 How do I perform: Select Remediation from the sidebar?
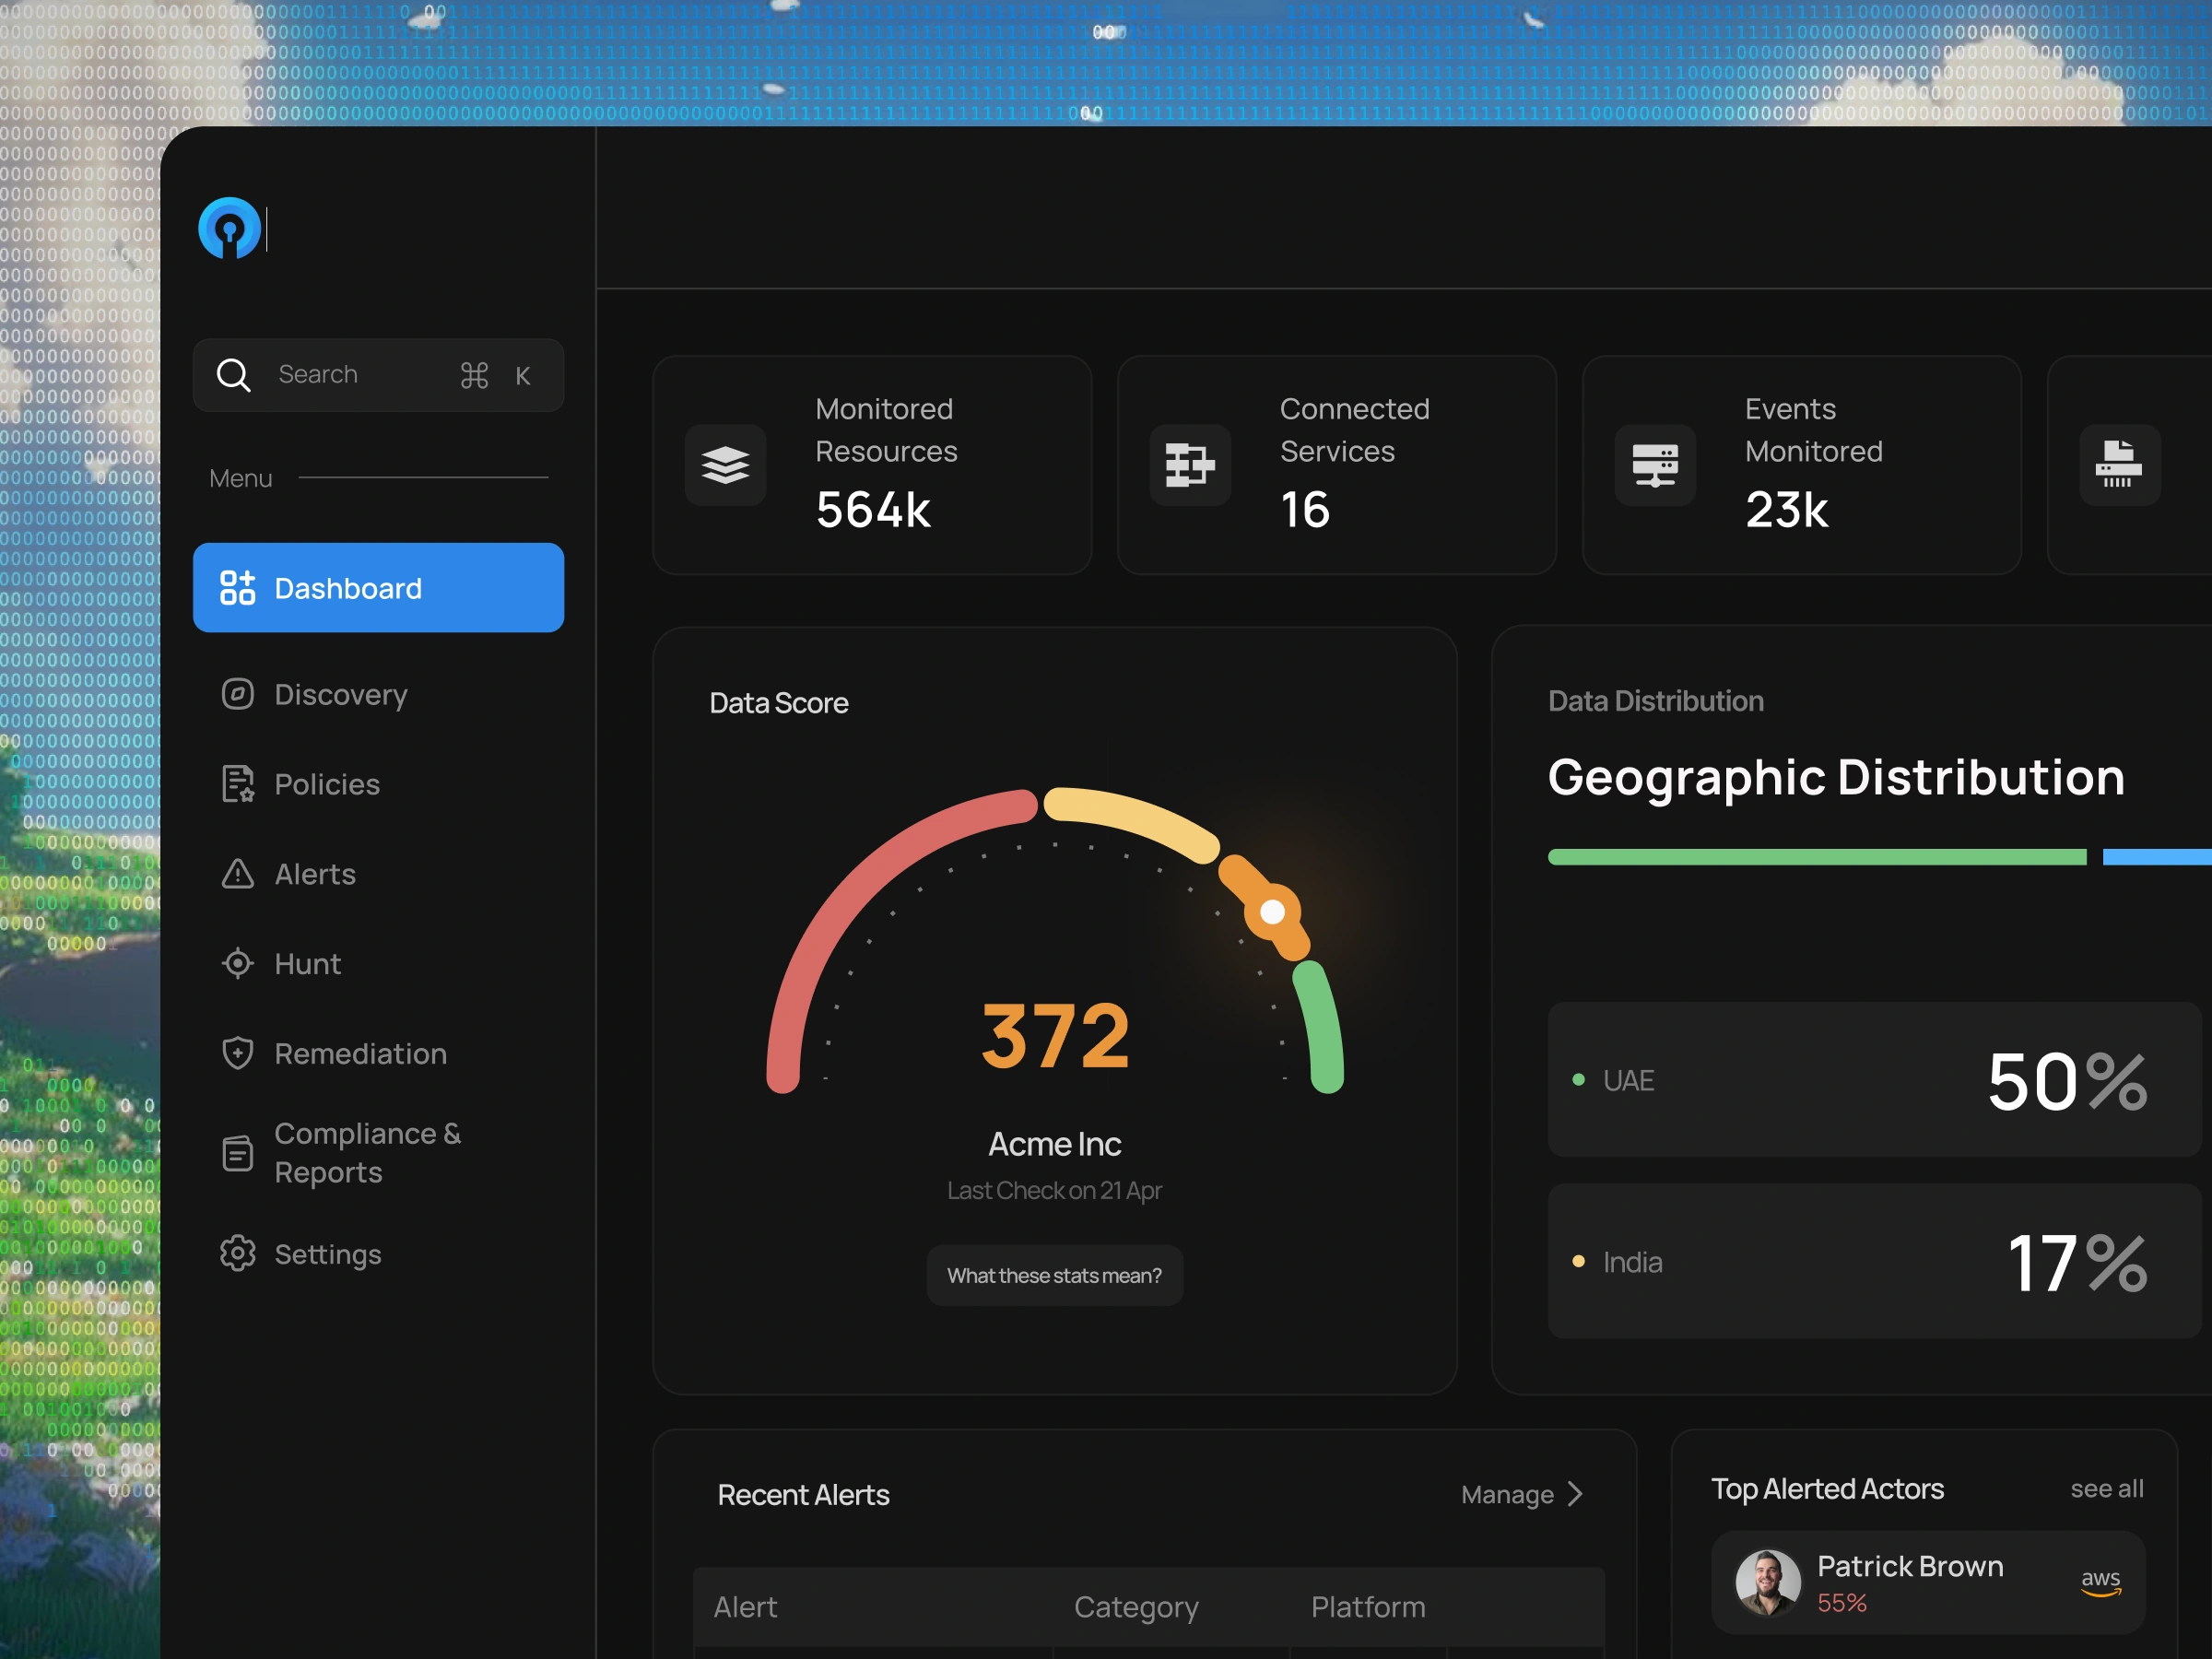360,1053
